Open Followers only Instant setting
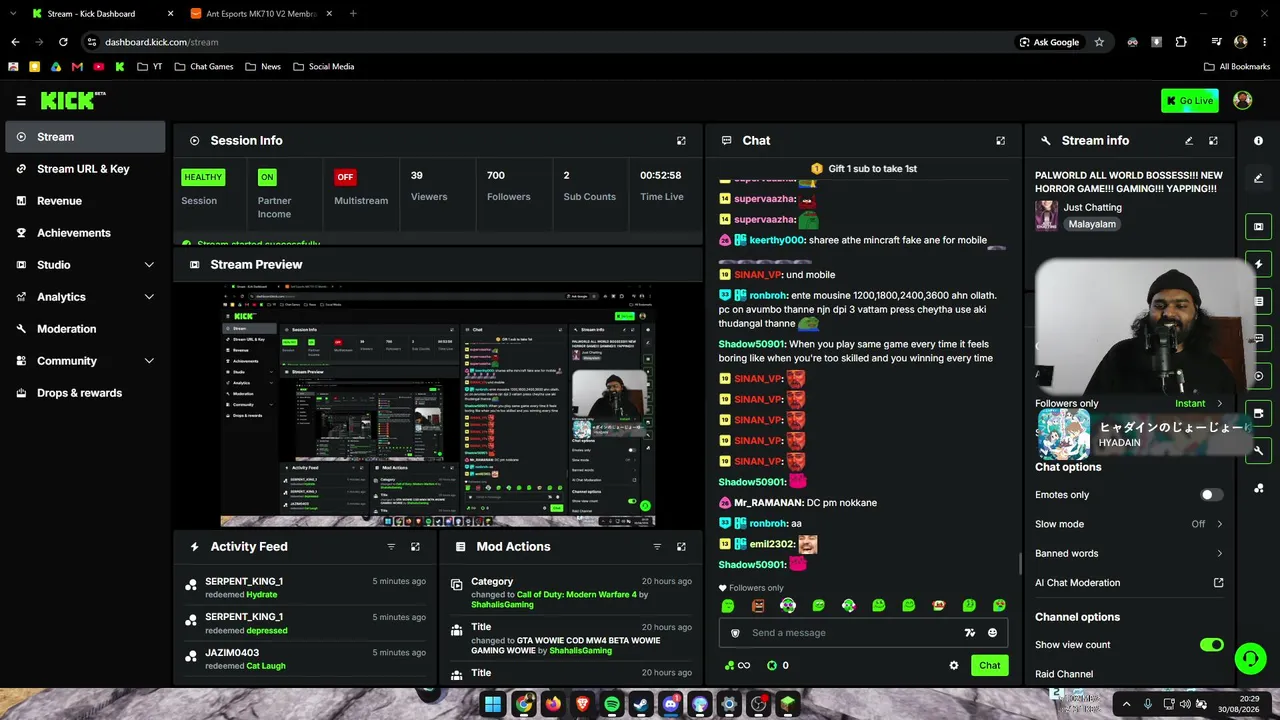Image resolution: width=1280 pixels, height=720 pixels. click(1198, 404)
